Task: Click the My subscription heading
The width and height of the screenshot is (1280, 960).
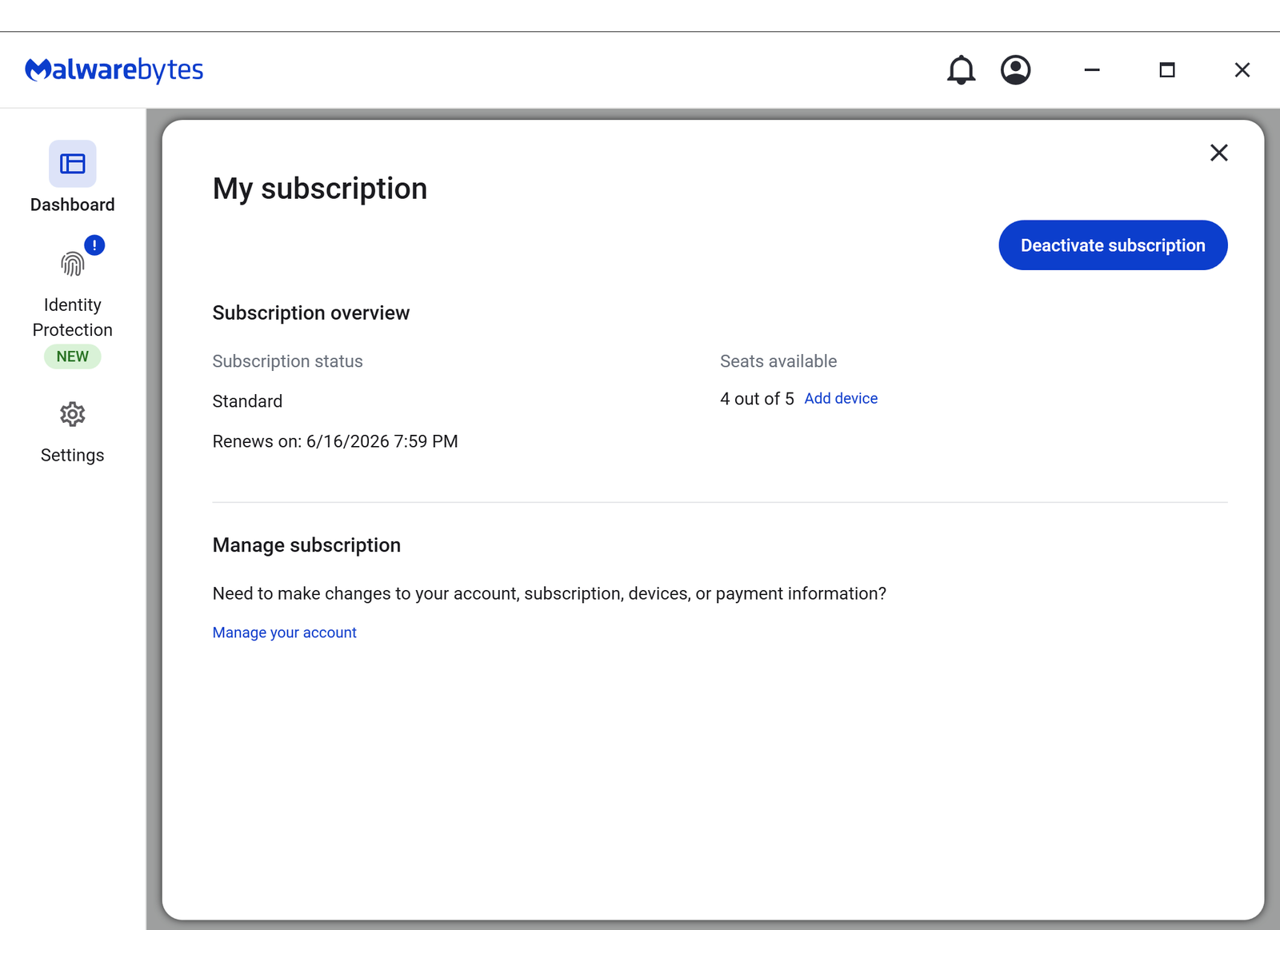Action: (319, 189)
